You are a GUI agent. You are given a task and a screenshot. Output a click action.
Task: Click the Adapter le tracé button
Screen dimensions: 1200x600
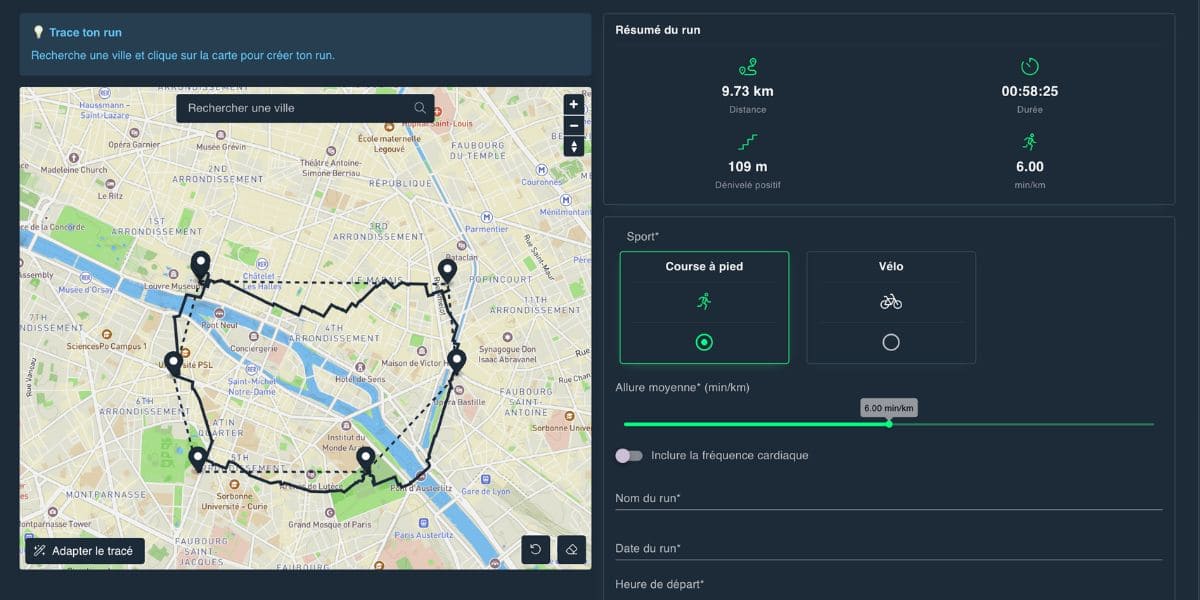click(x=85, y=551)
